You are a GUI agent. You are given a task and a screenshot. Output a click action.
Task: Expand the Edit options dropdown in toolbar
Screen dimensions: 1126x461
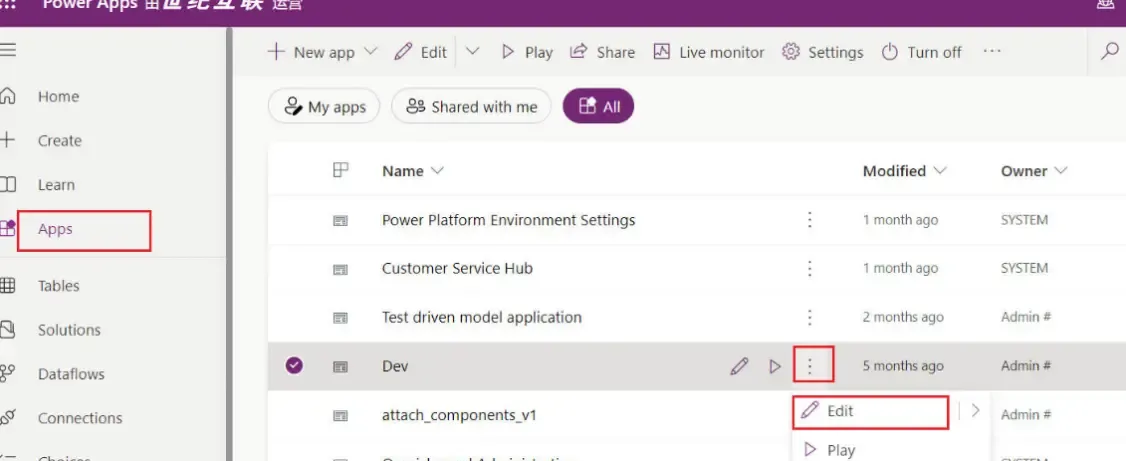473,52
